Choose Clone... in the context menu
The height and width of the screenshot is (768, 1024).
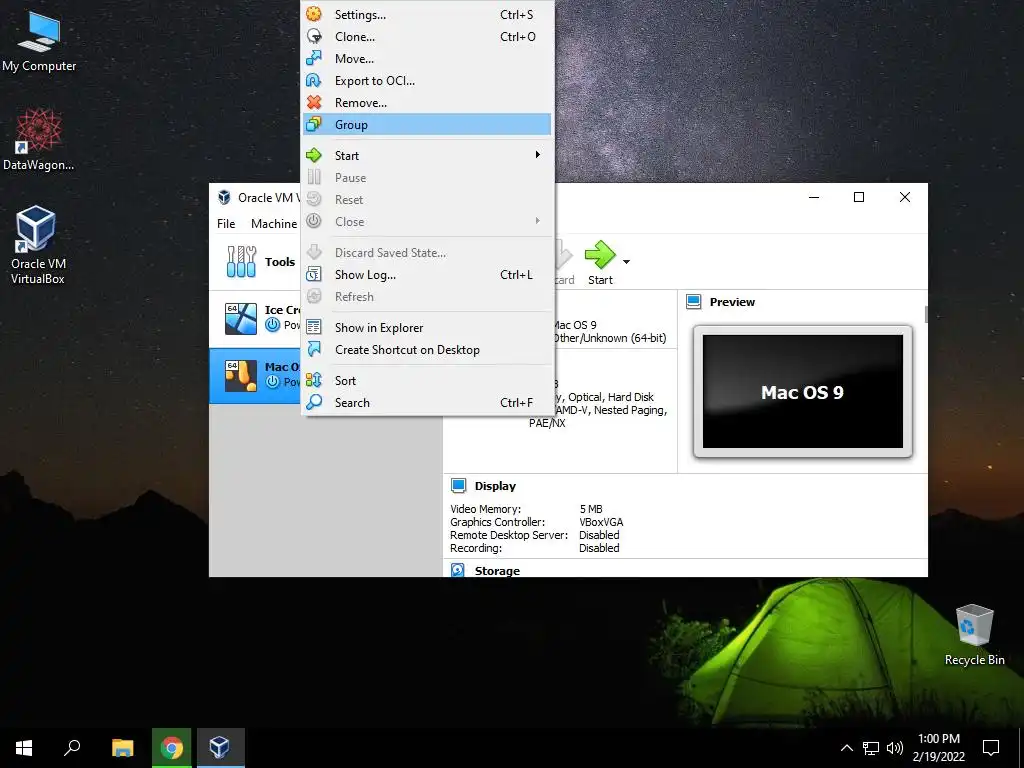point(427,37)
